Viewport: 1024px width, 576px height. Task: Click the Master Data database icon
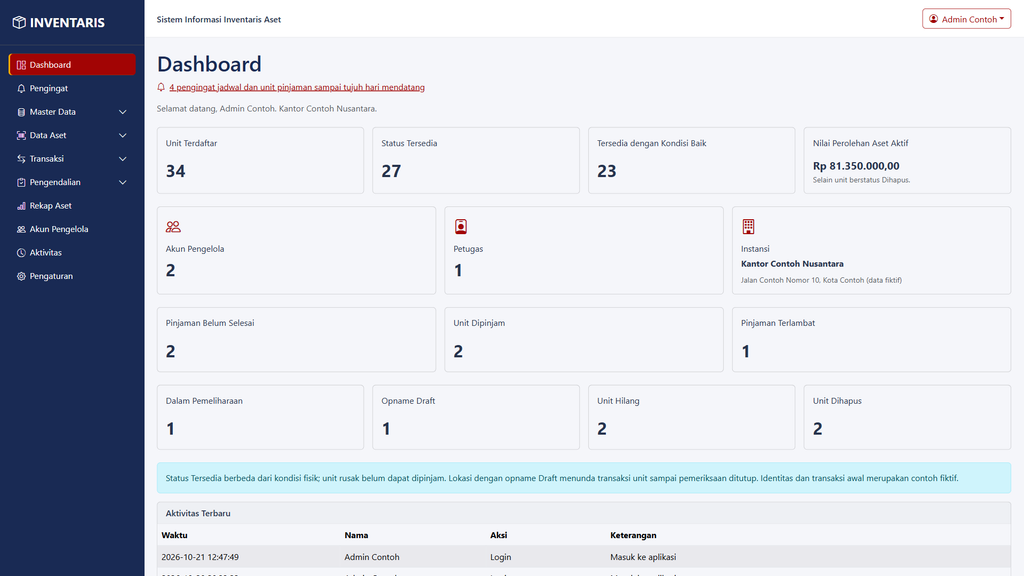click(x=21, y=112)
